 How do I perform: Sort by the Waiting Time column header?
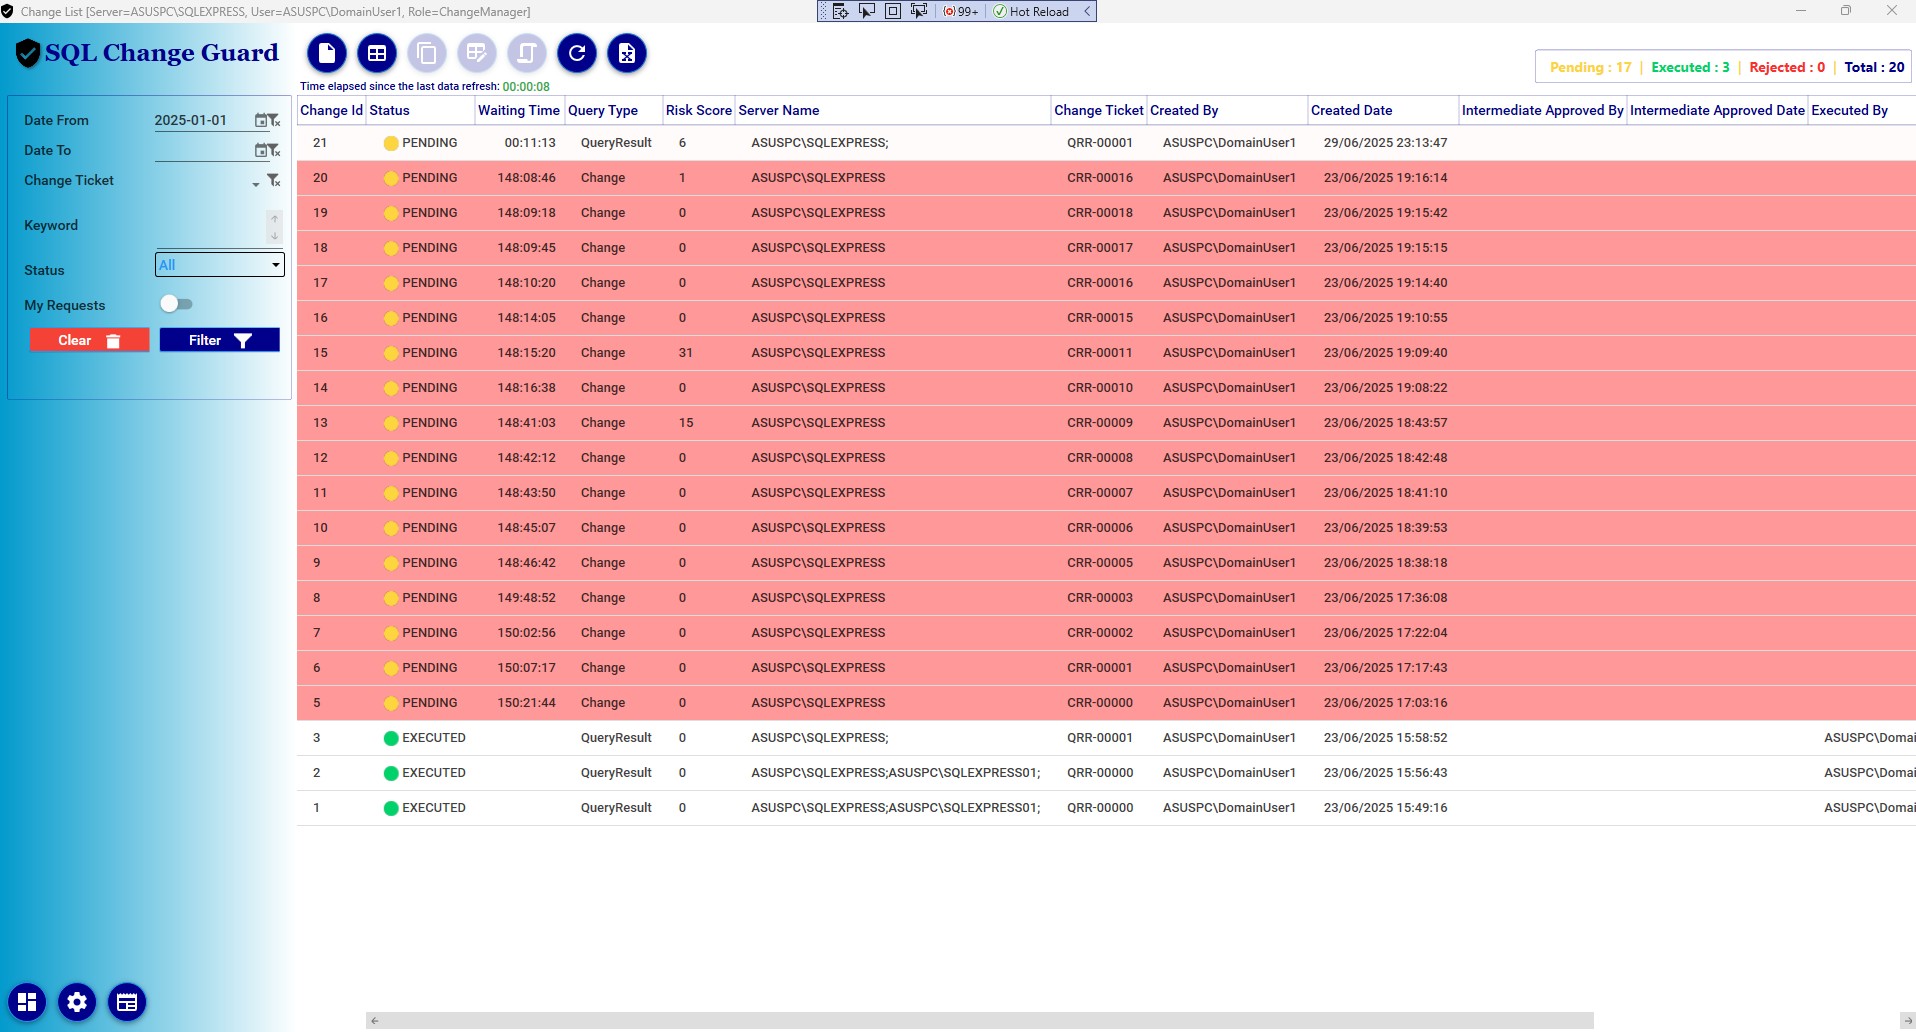(x=518, y=110)
